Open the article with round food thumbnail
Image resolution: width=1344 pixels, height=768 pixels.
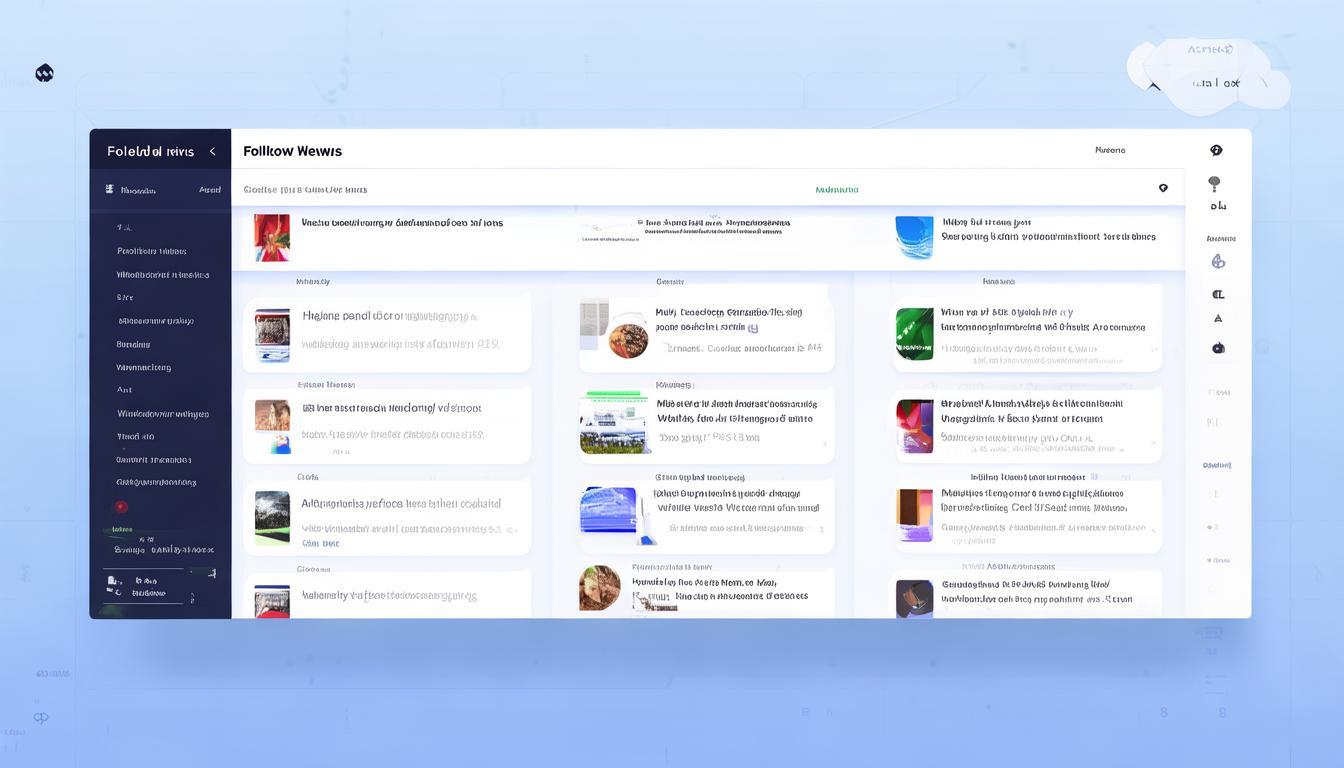(x=627, y=340)
